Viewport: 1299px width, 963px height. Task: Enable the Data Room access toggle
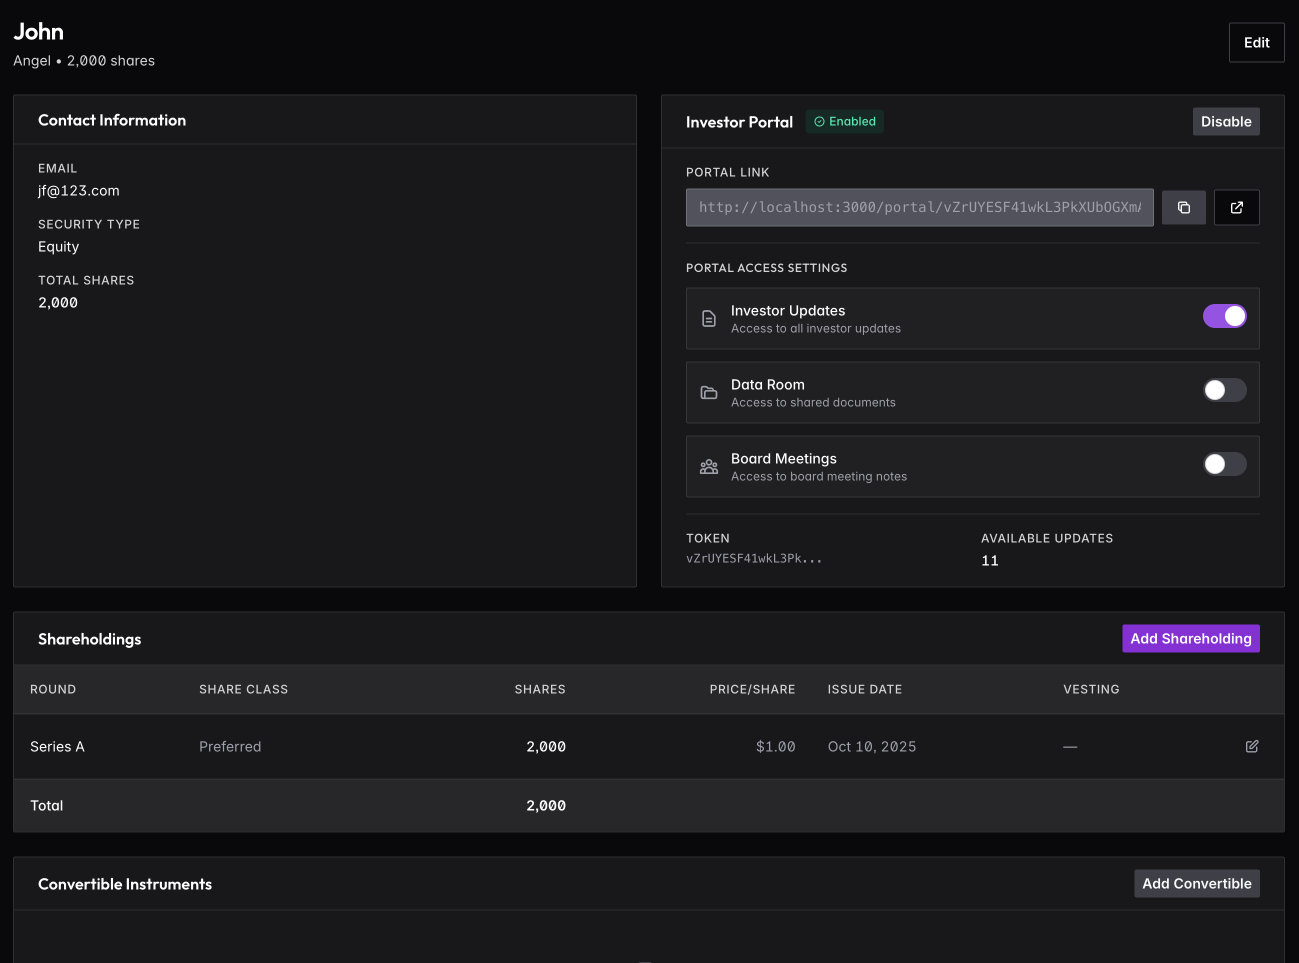coord(1224,391)
